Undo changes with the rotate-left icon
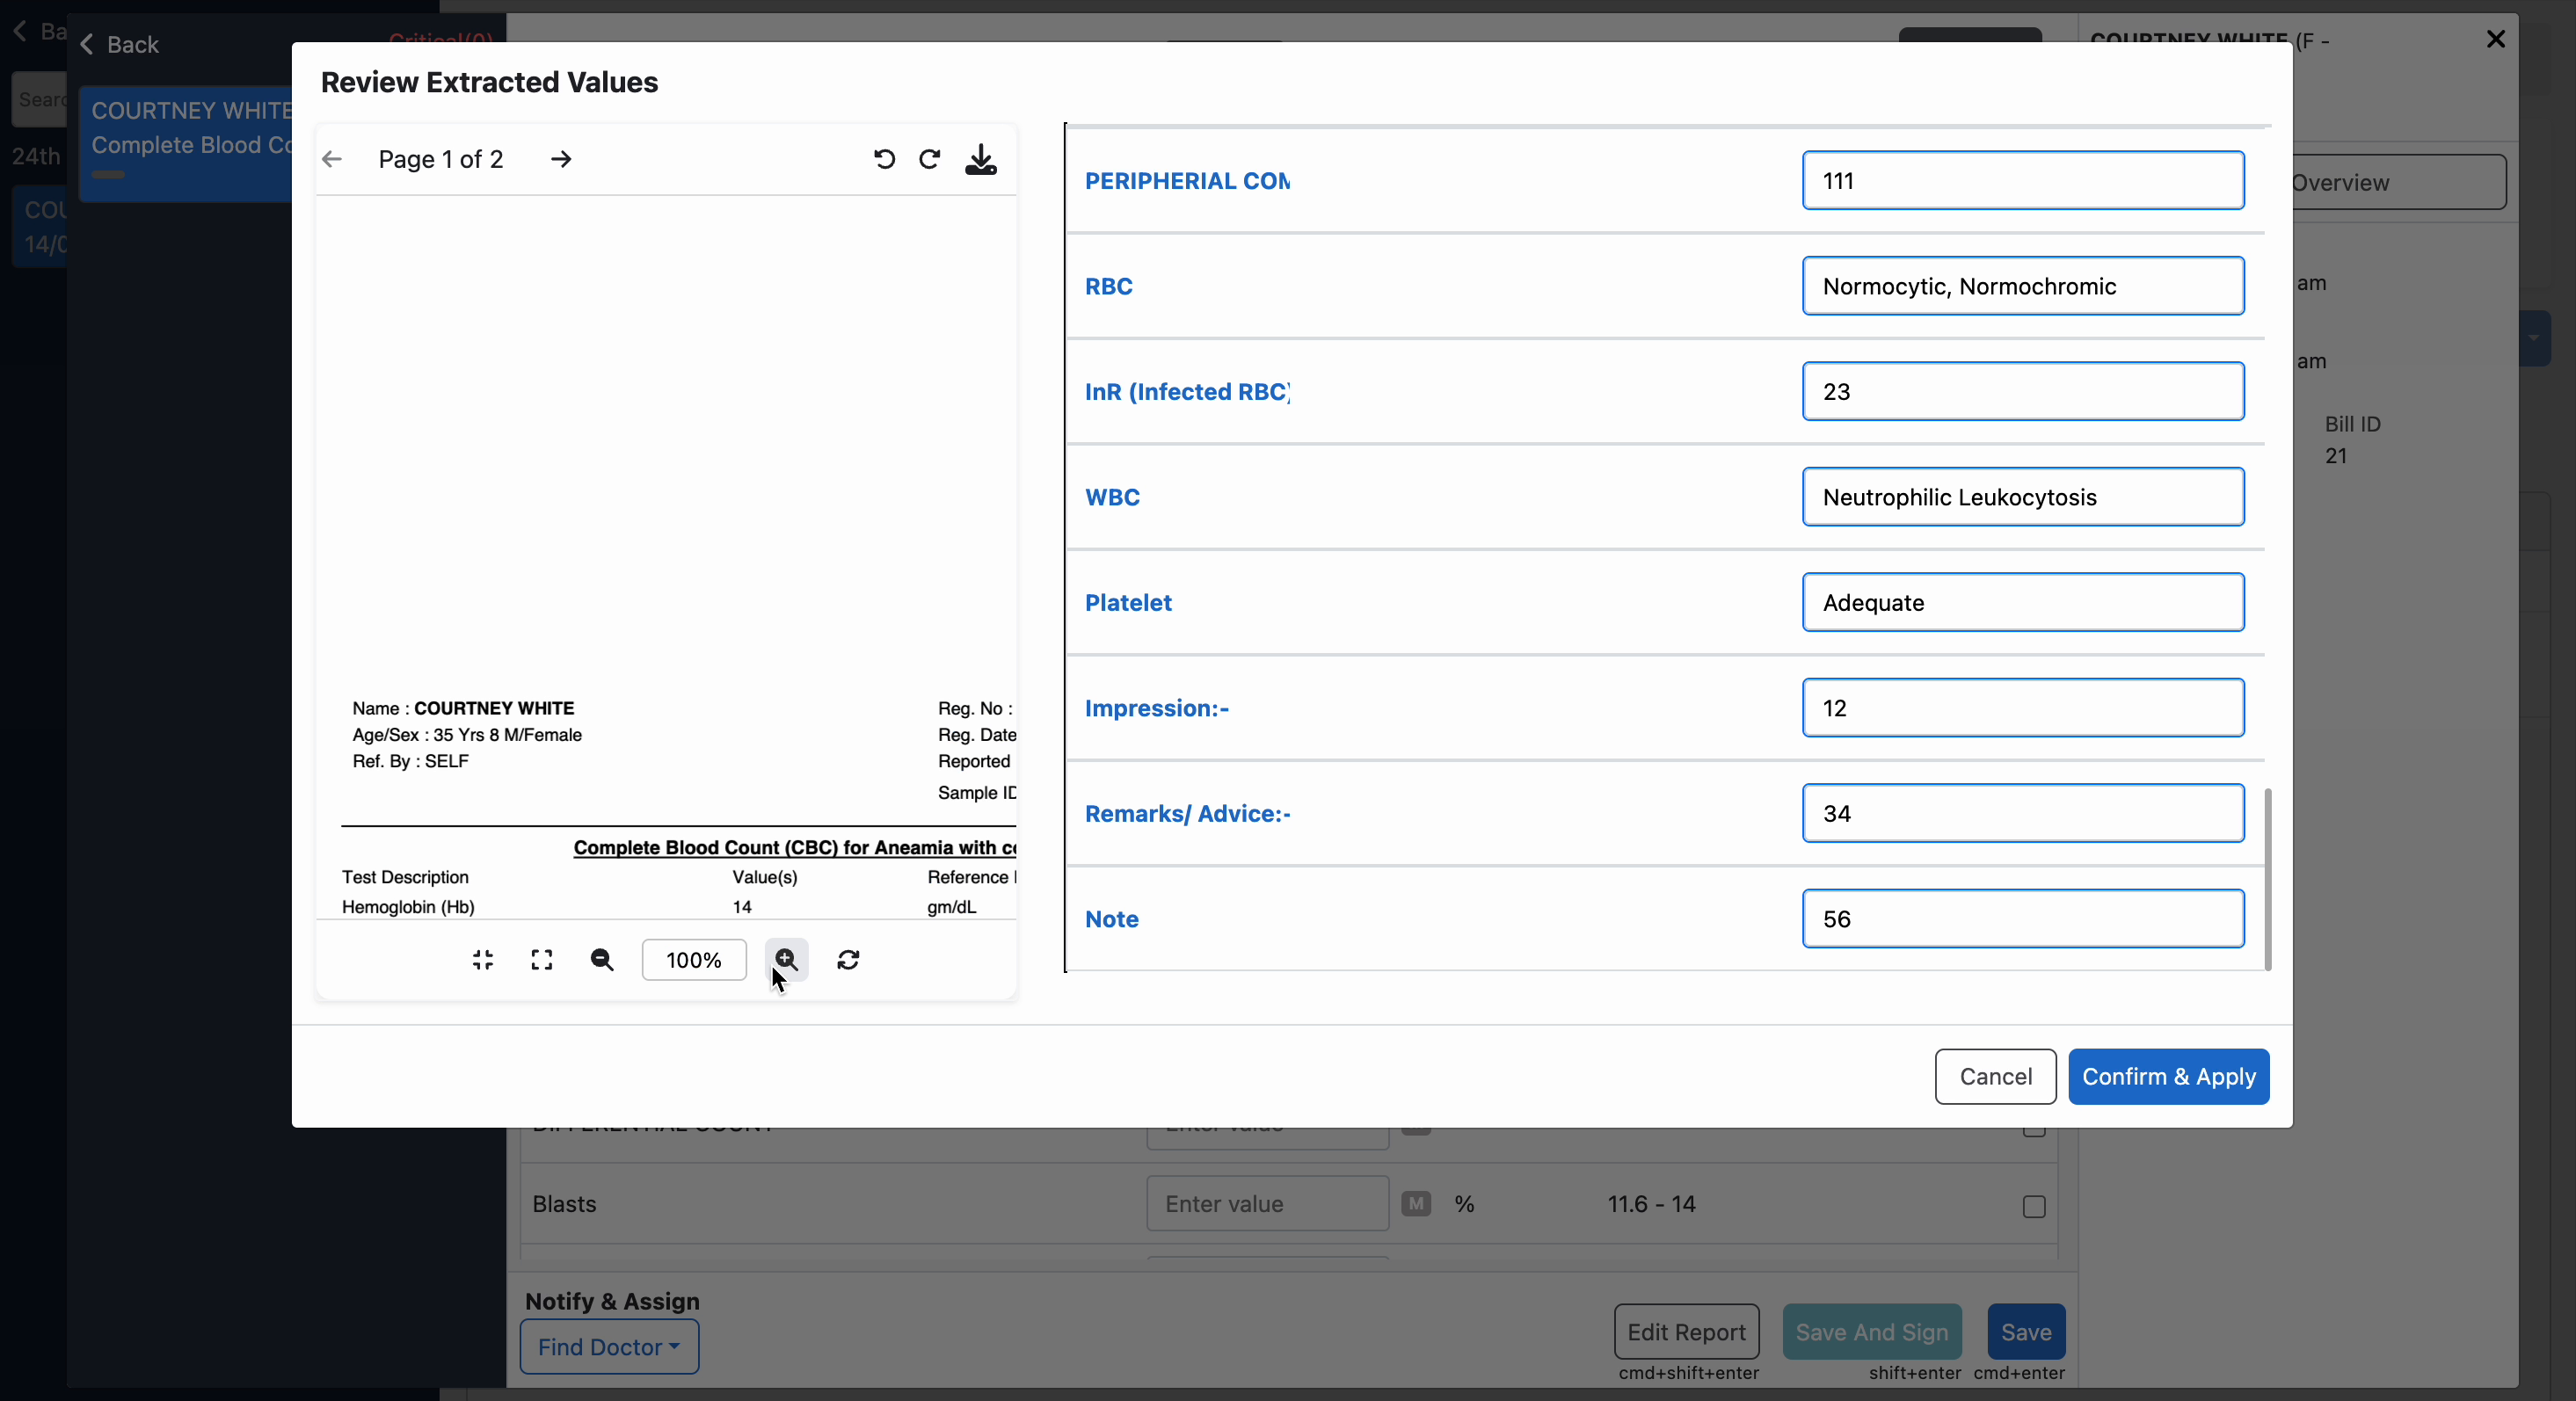Screen dimensions: 2576x1401 (x=884, y=160)
